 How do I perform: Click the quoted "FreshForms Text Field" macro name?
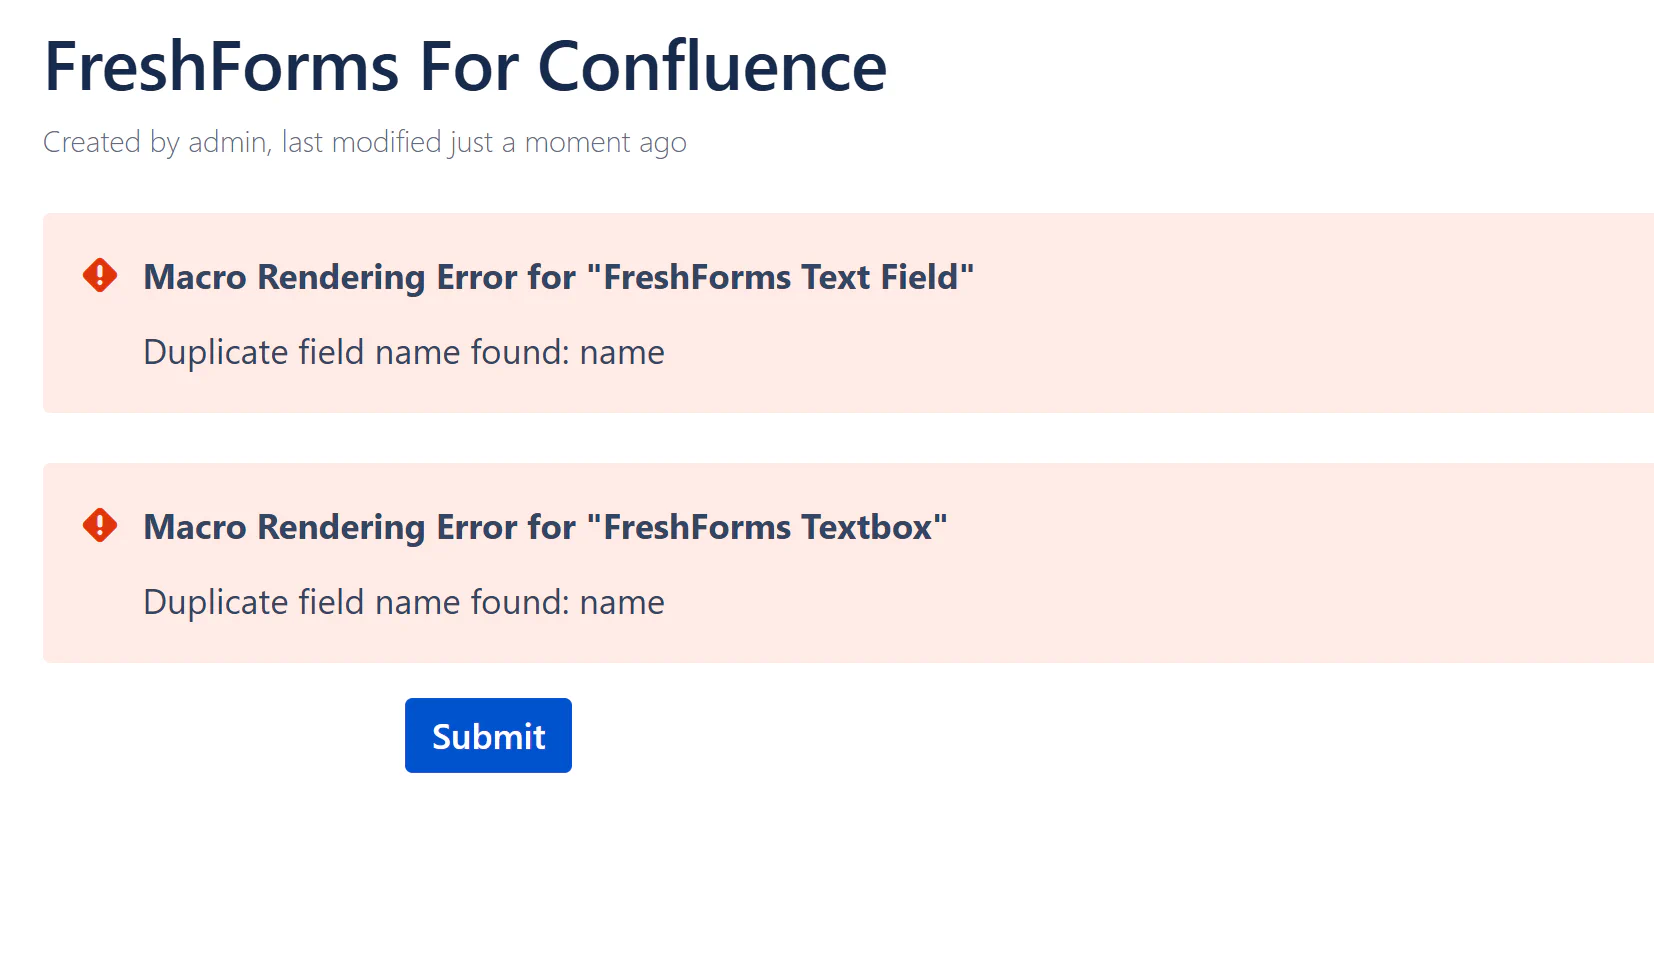(780, 277)
